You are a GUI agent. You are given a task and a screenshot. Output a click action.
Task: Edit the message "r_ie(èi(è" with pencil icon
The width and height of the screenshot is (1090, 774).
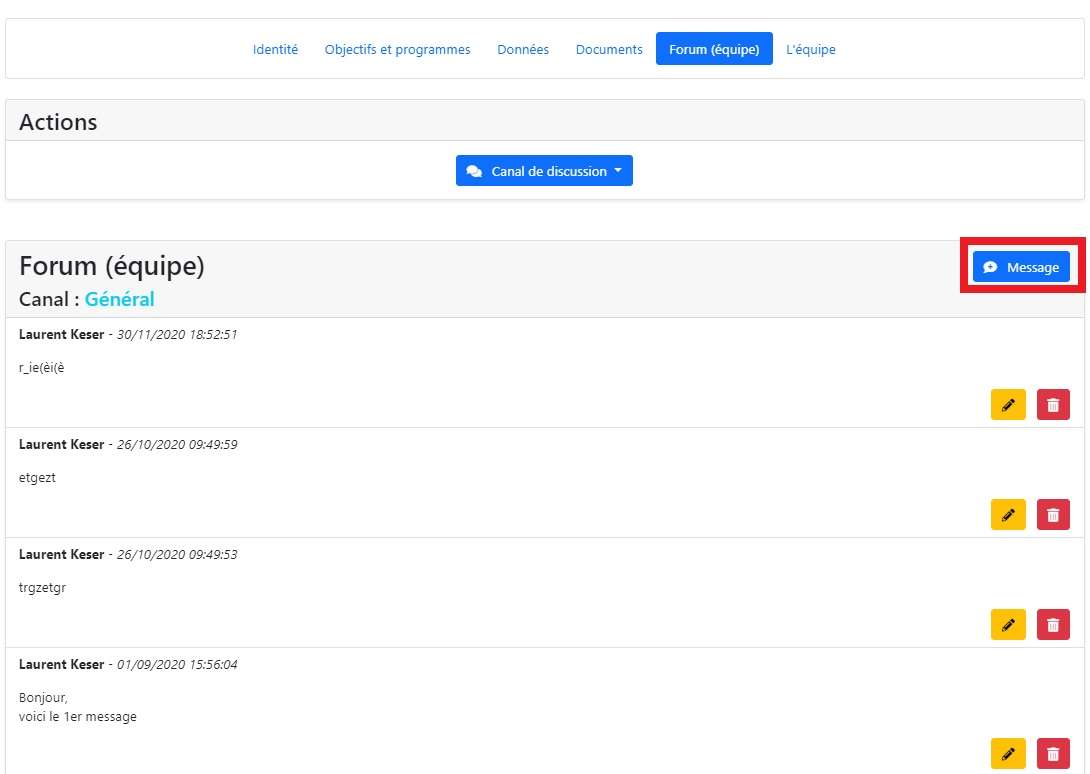[1008, 405]
